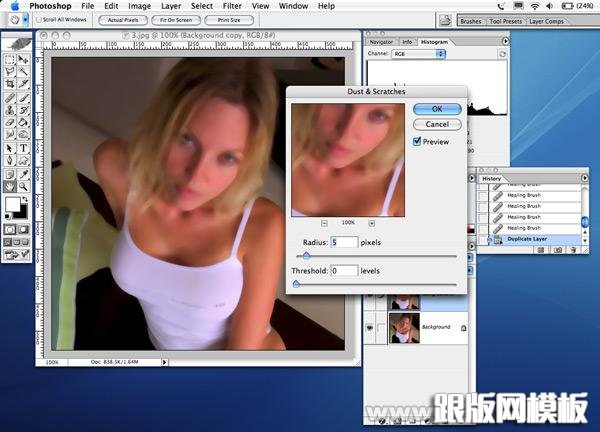Screen dimensions: 600x432
Task: Click the Radius slider handle
Action: [x=306, y=255]
